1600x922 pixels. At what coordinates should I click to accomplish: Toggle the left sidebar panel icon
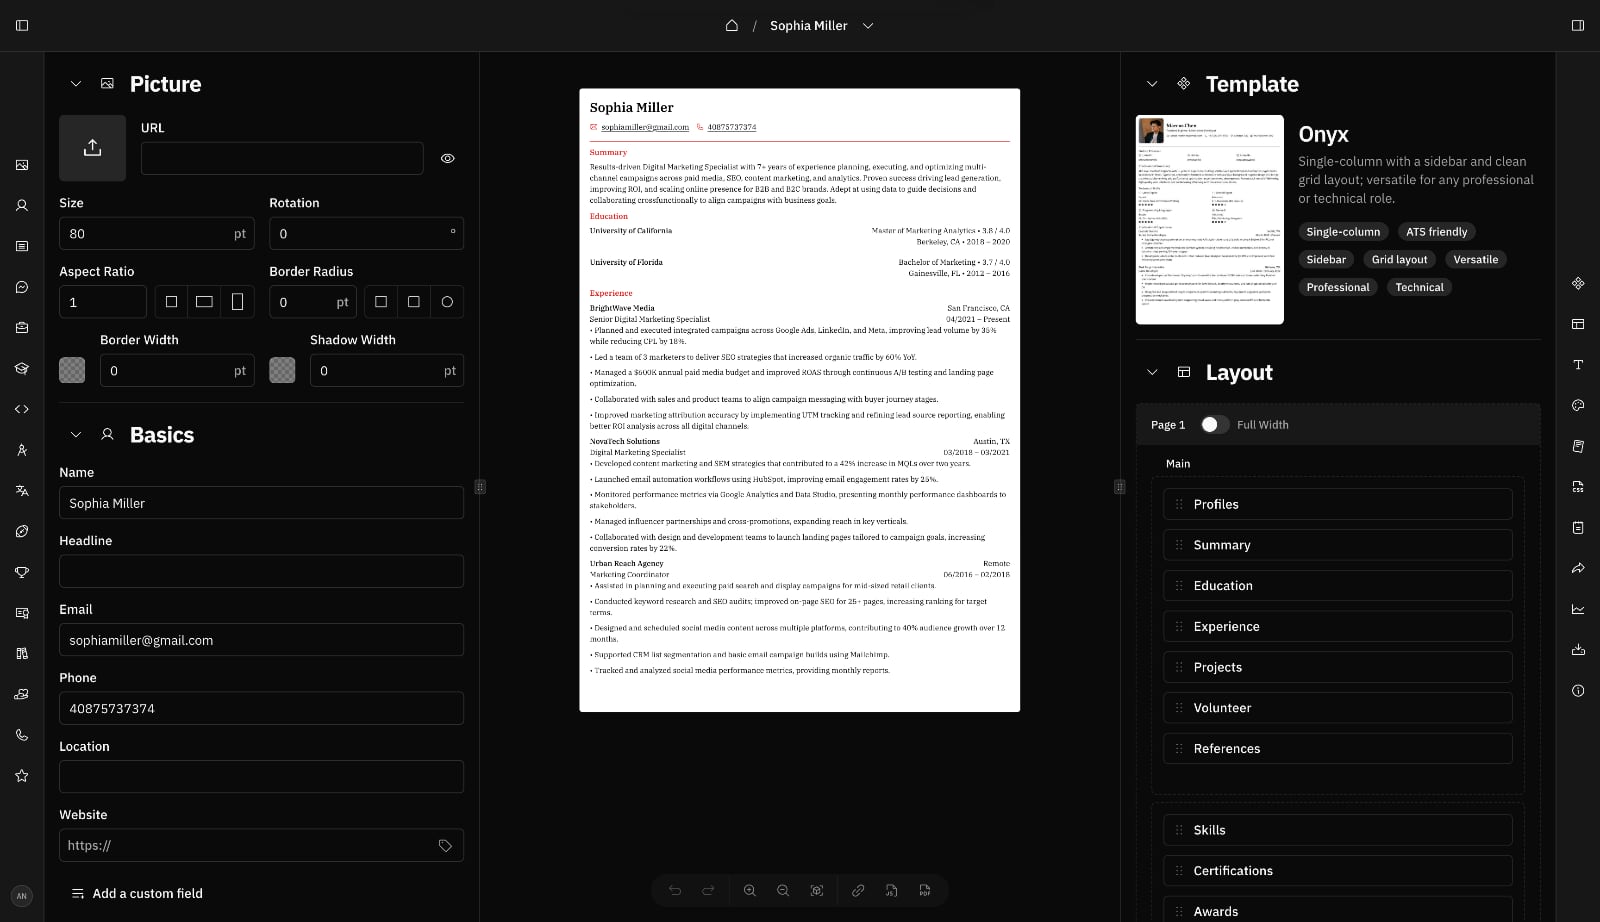pyautogui.click(x=22, y=26)
